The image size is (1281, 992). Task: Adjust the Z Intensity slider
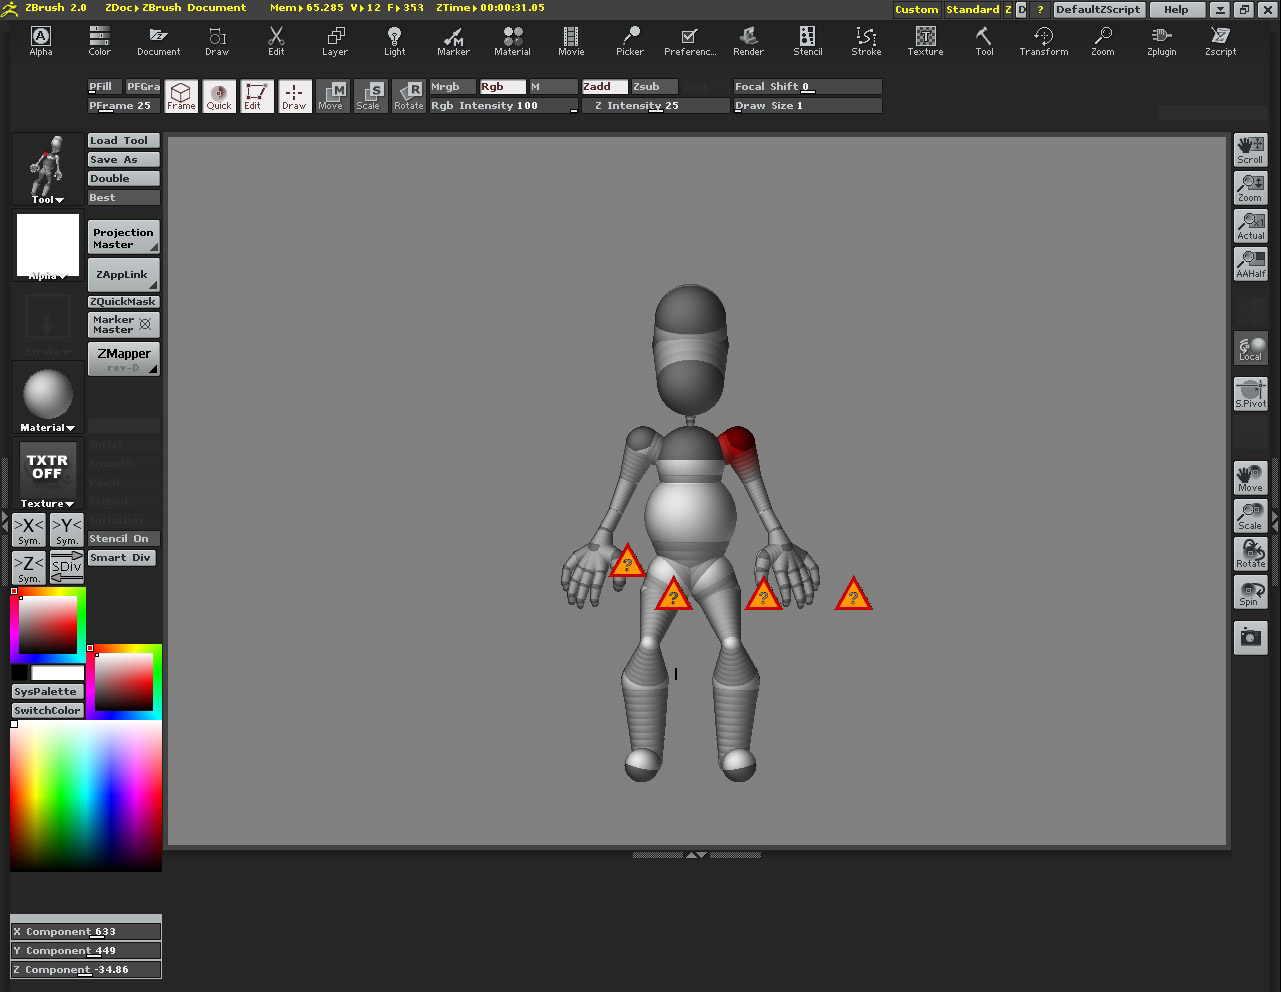point(655,106)
